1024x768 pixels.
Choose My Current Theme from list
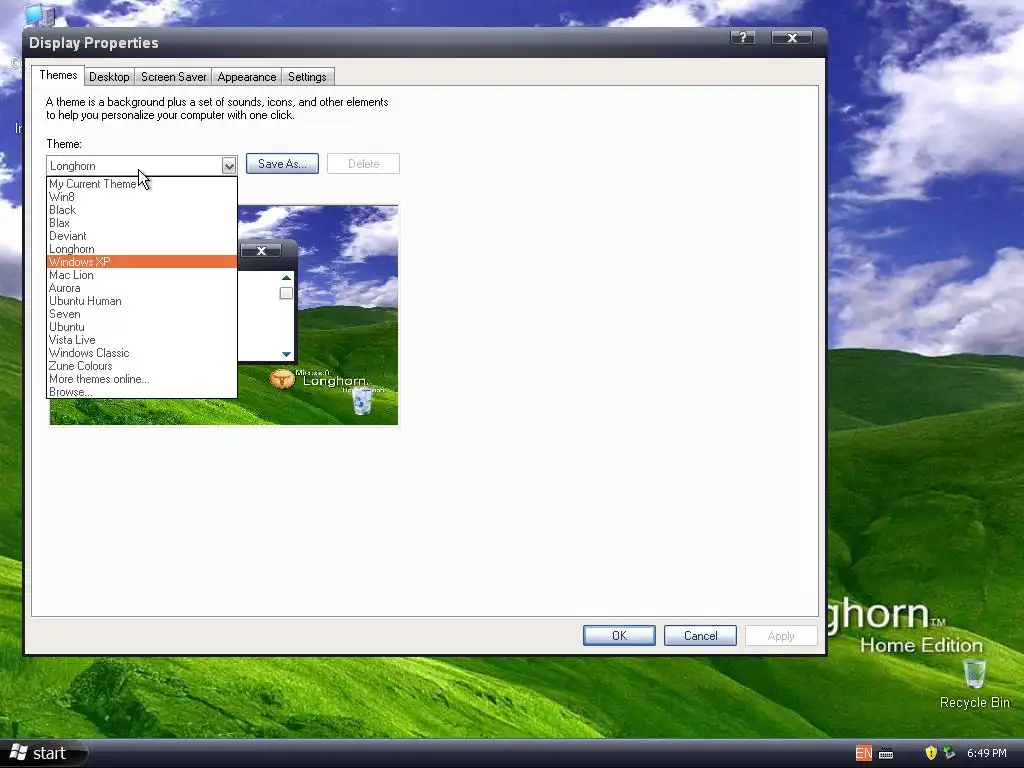click(x=142, y=184)
